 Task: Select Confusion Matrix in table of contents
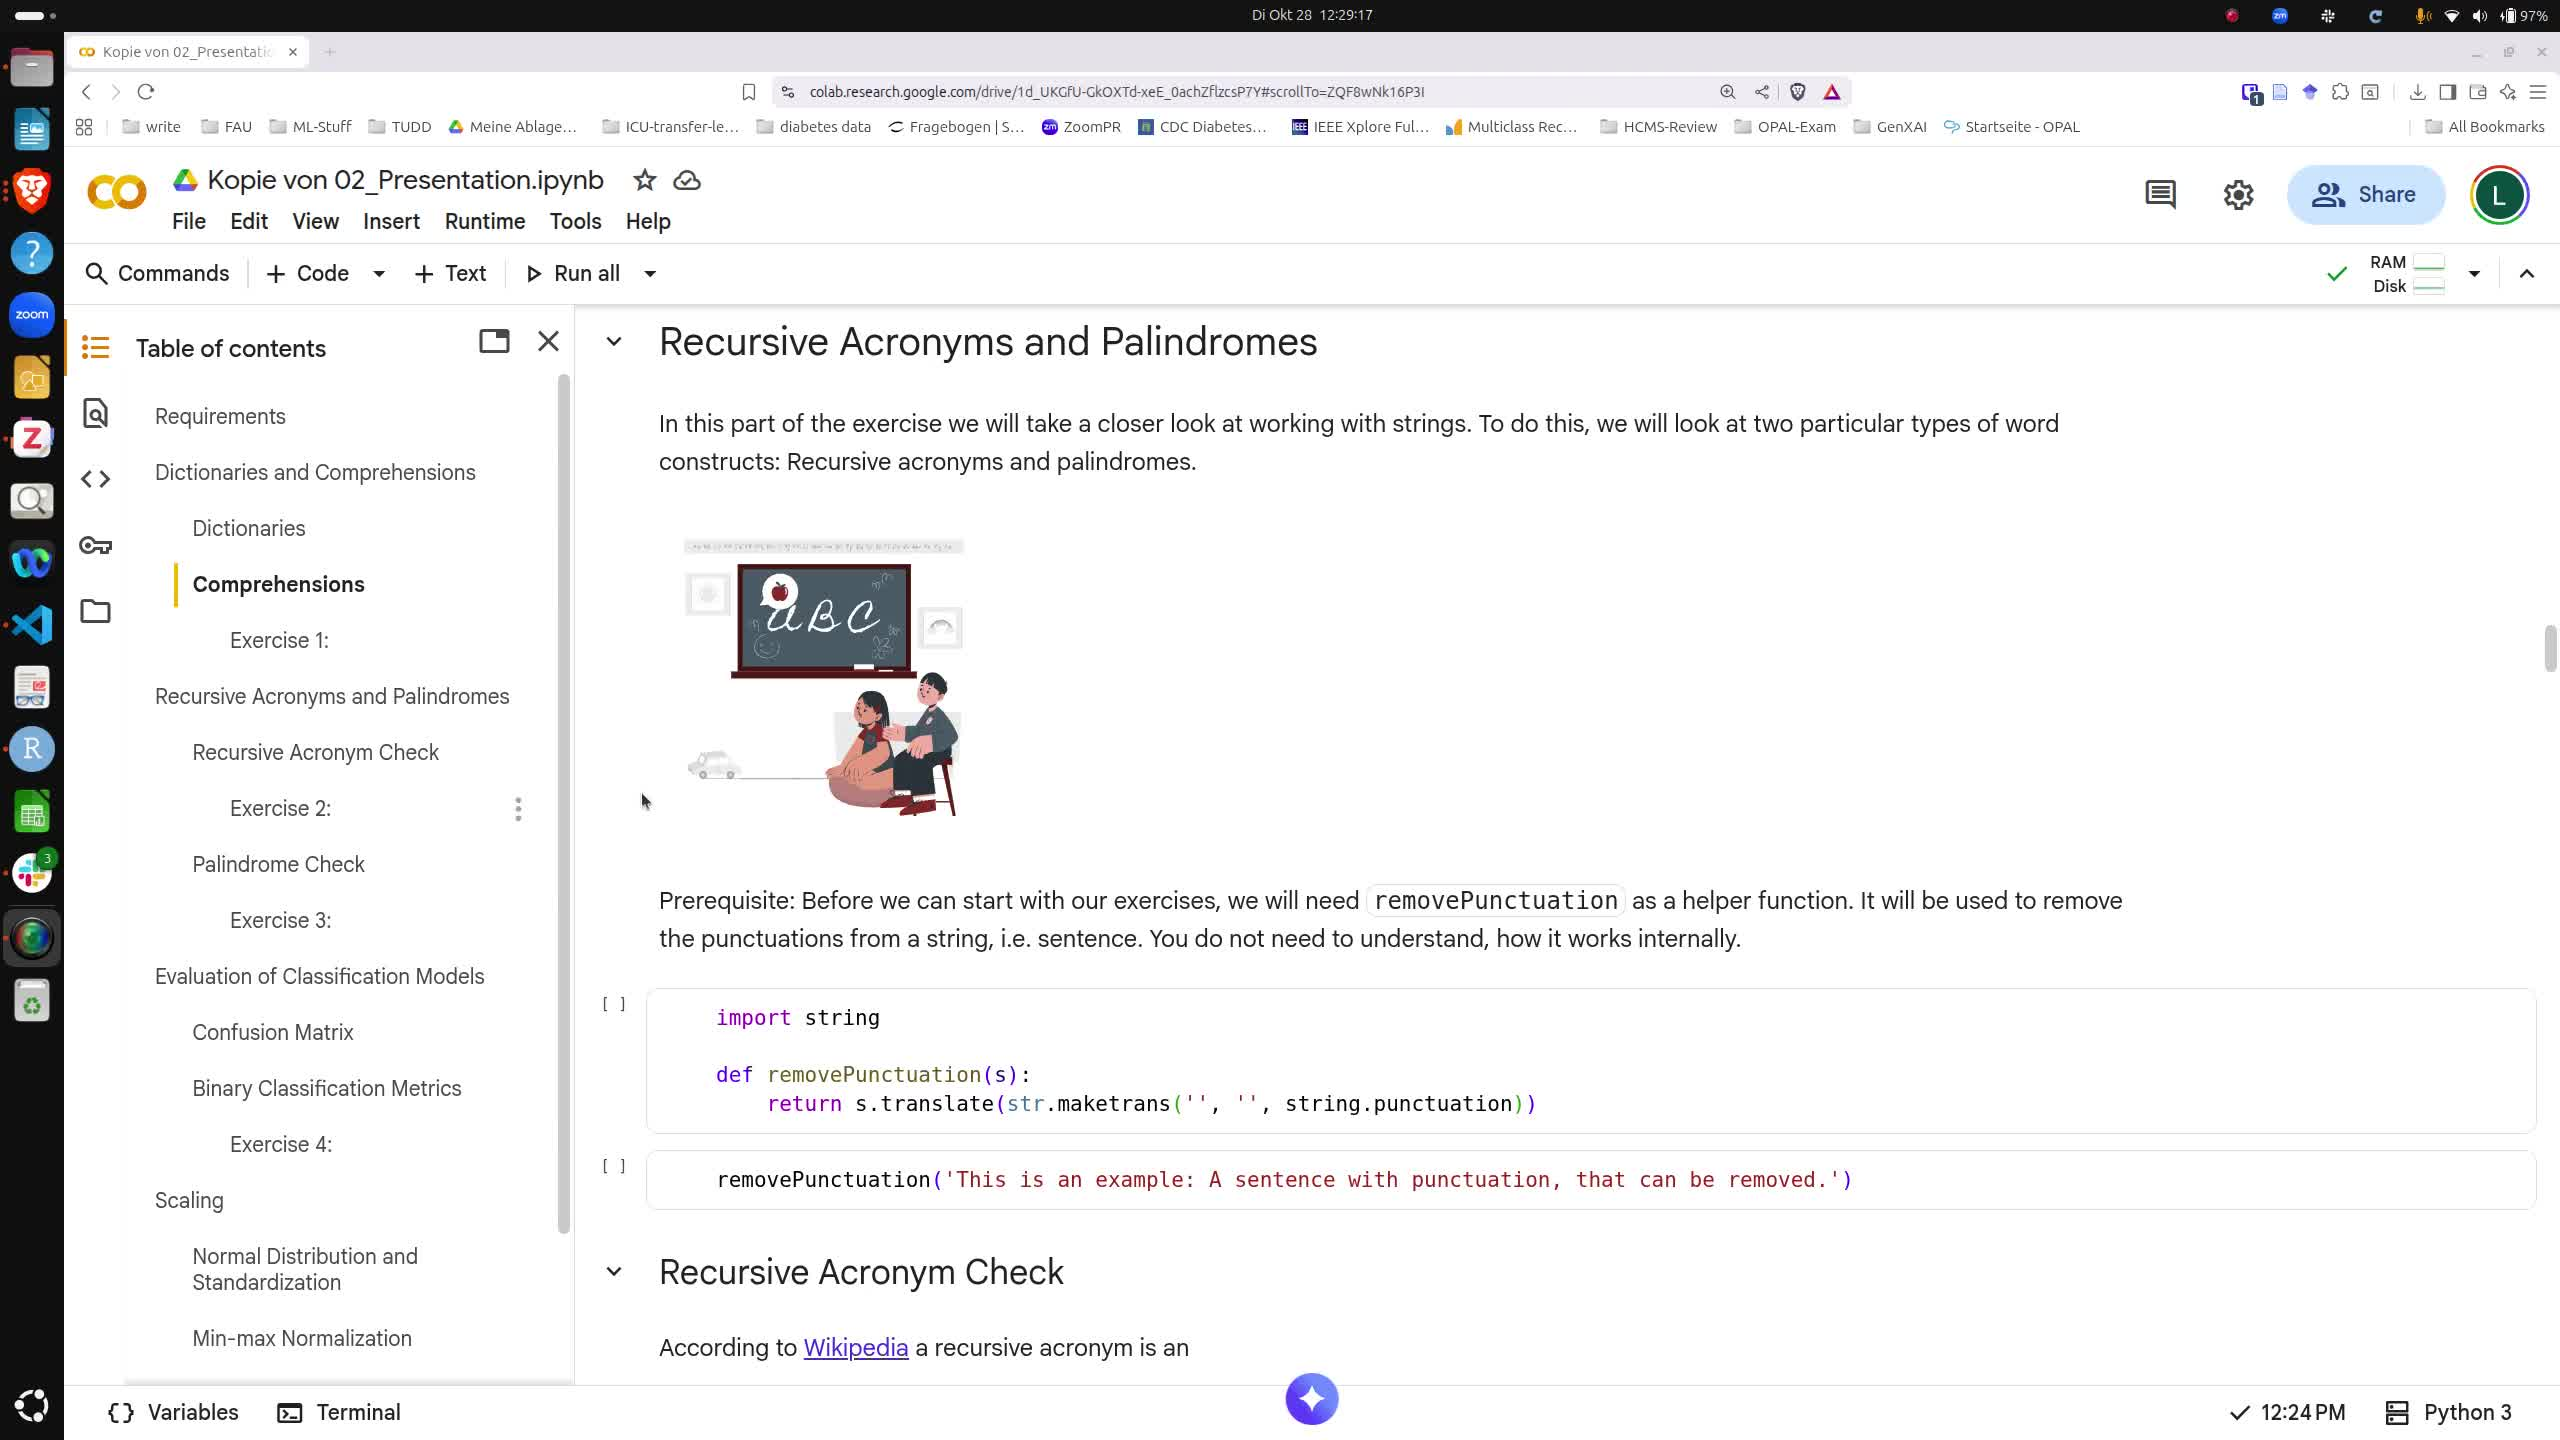pos(273,1032)
